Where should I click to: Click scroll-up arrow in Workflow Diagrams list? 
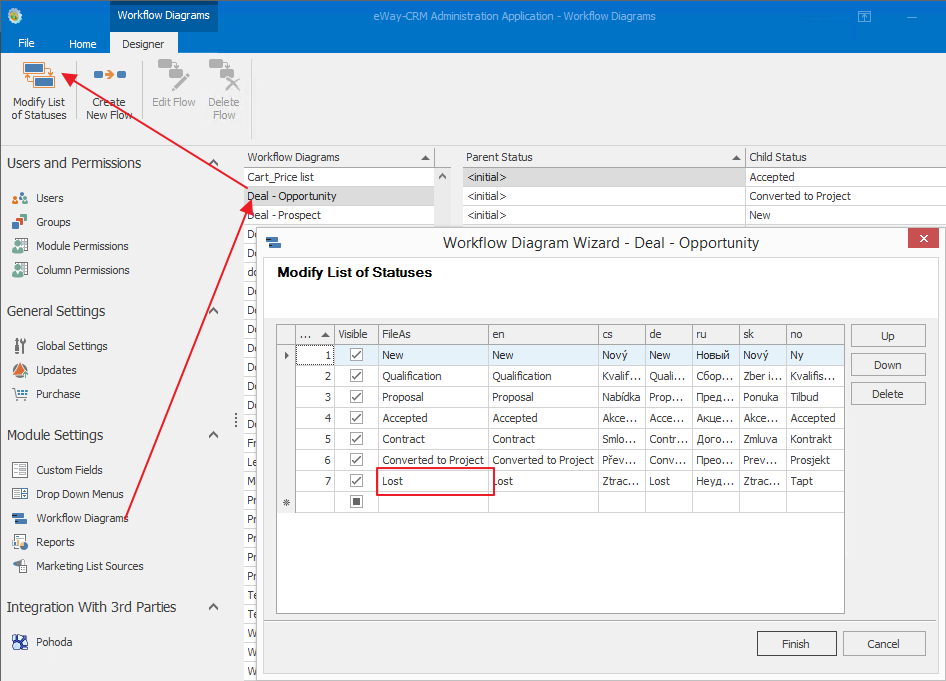[x=442, y=177]
